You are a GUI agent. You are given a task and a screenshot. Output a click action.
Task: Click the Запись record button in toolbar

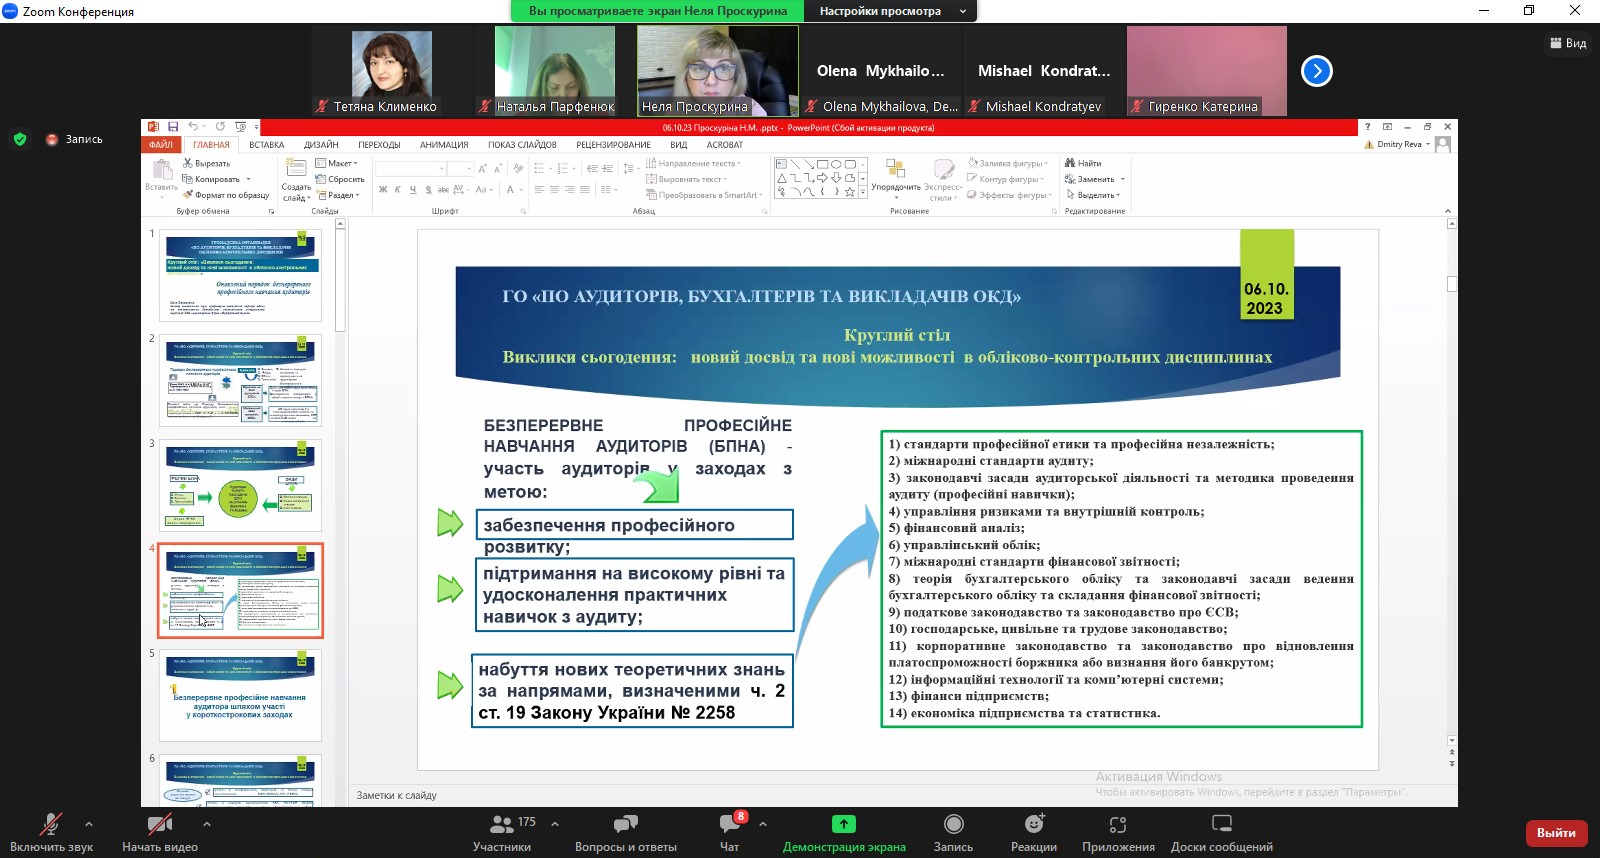[x=953, y=832]
